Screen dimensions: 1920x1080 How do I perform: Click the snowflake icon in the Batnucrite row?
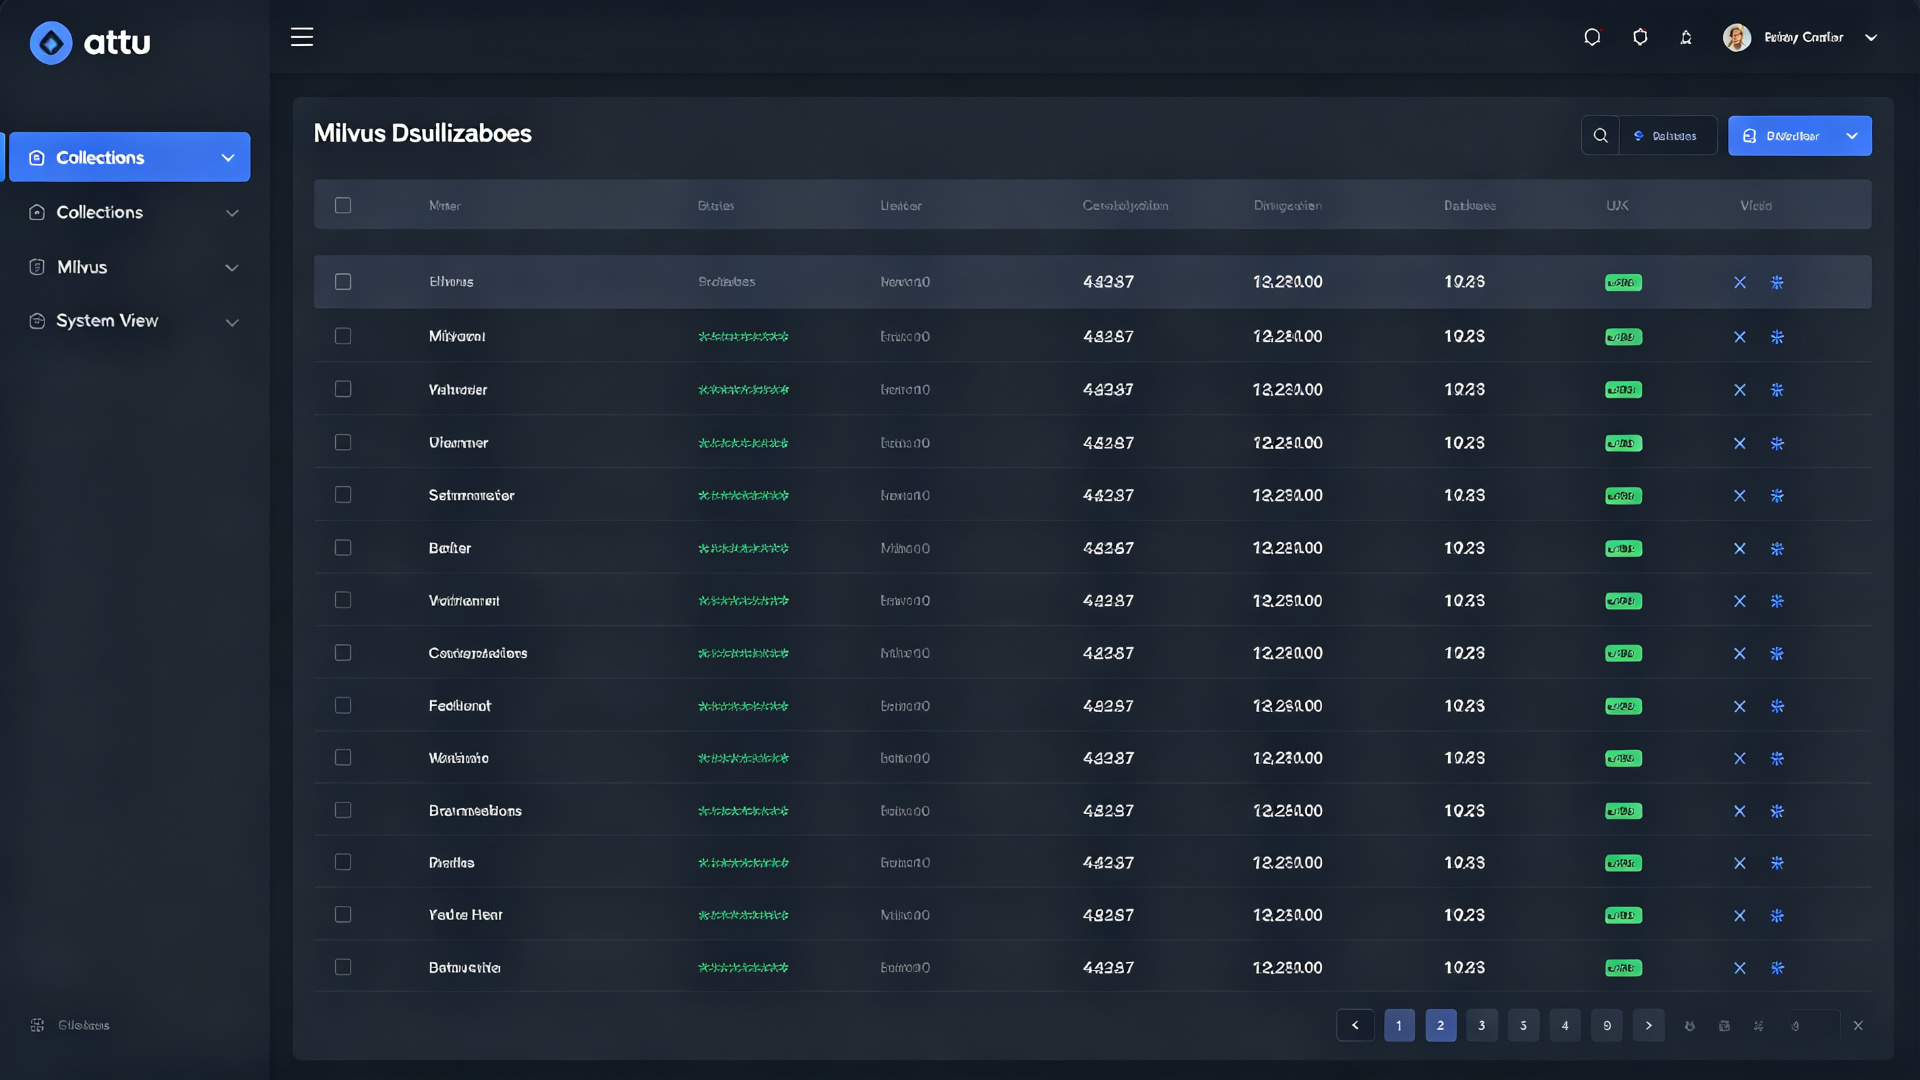pos(1777,969)
